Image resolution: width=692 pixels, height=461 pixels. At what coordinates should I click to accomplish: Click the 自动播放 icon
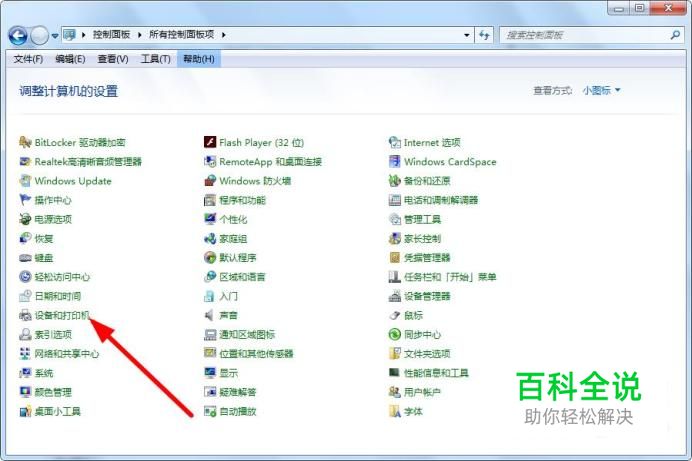coord(210,411)
